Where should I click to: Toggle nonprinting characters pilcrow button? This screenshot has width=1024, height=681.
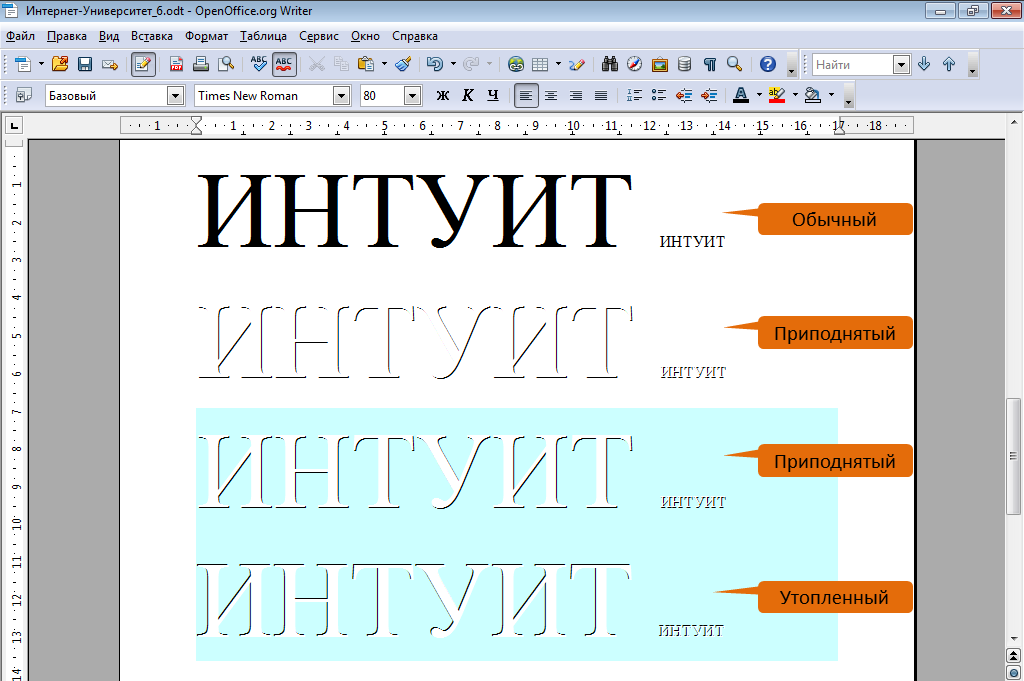tap(709, 65)
